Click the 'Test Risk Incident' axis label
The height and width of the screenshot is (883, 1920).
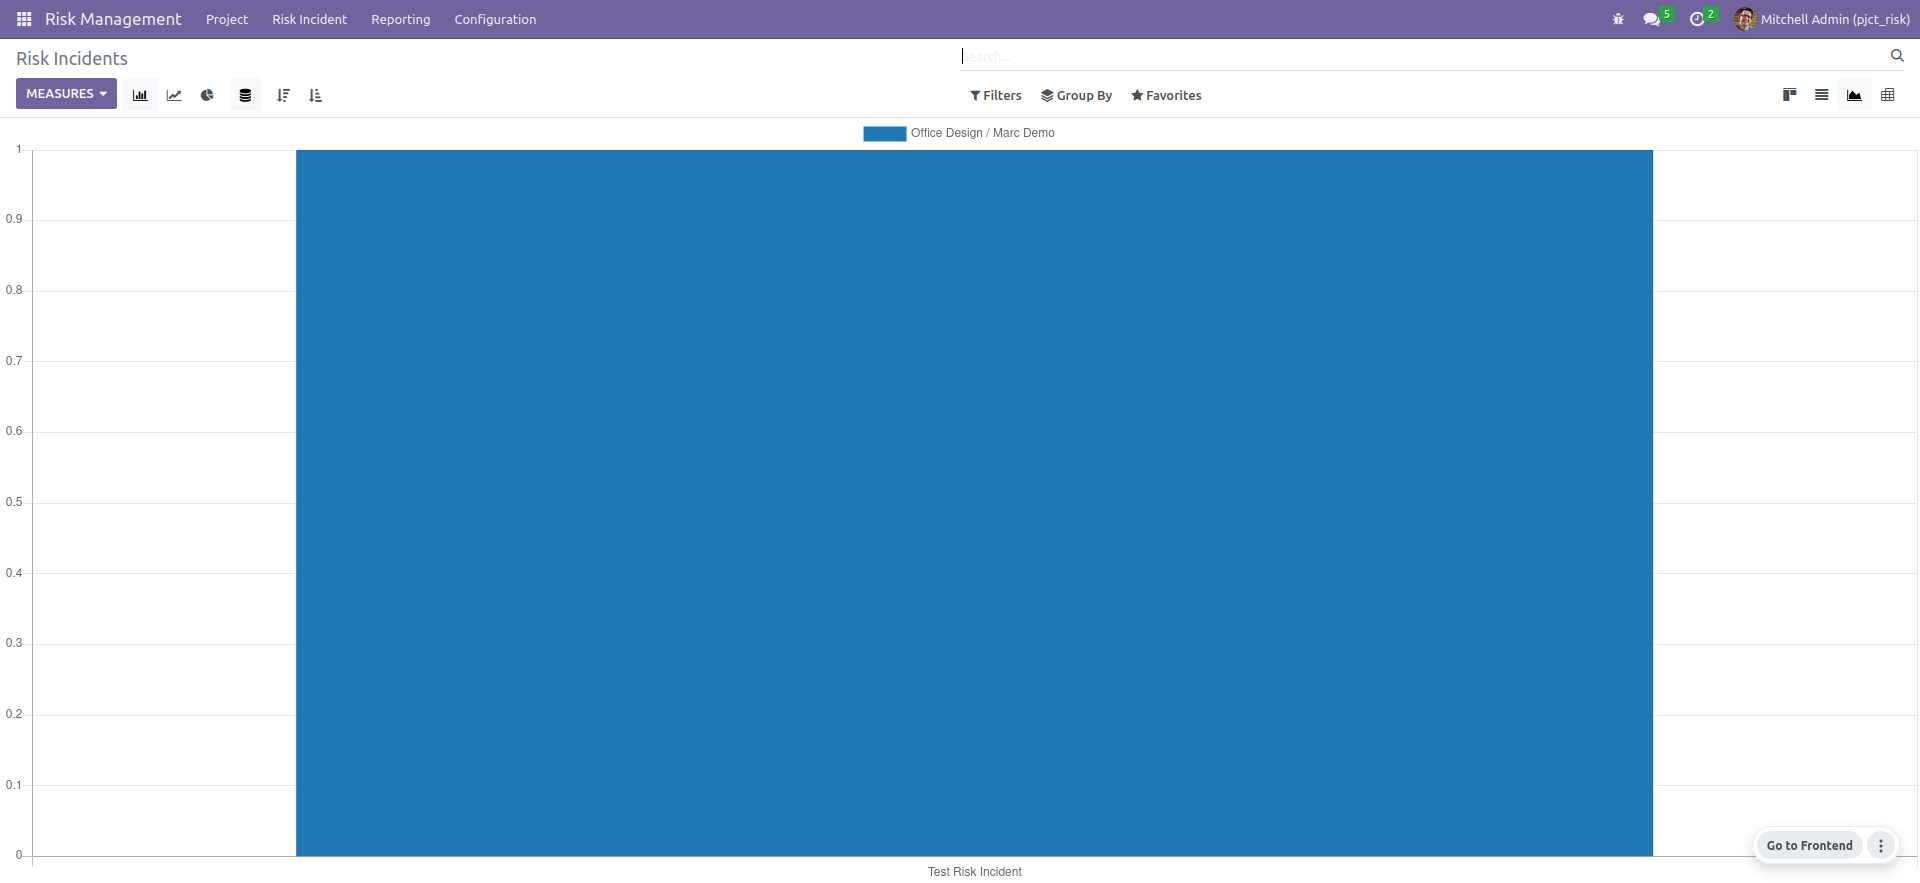click(x=974, y=872)
